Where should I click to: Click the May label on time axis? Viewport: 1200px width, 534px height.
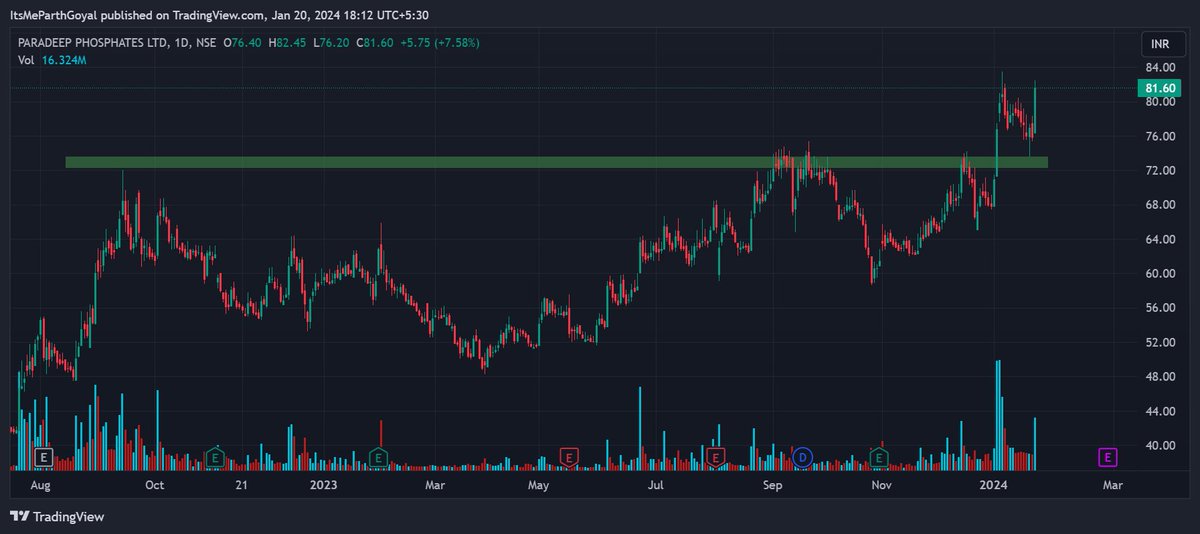pyautogui.click(x=539, y=485)
